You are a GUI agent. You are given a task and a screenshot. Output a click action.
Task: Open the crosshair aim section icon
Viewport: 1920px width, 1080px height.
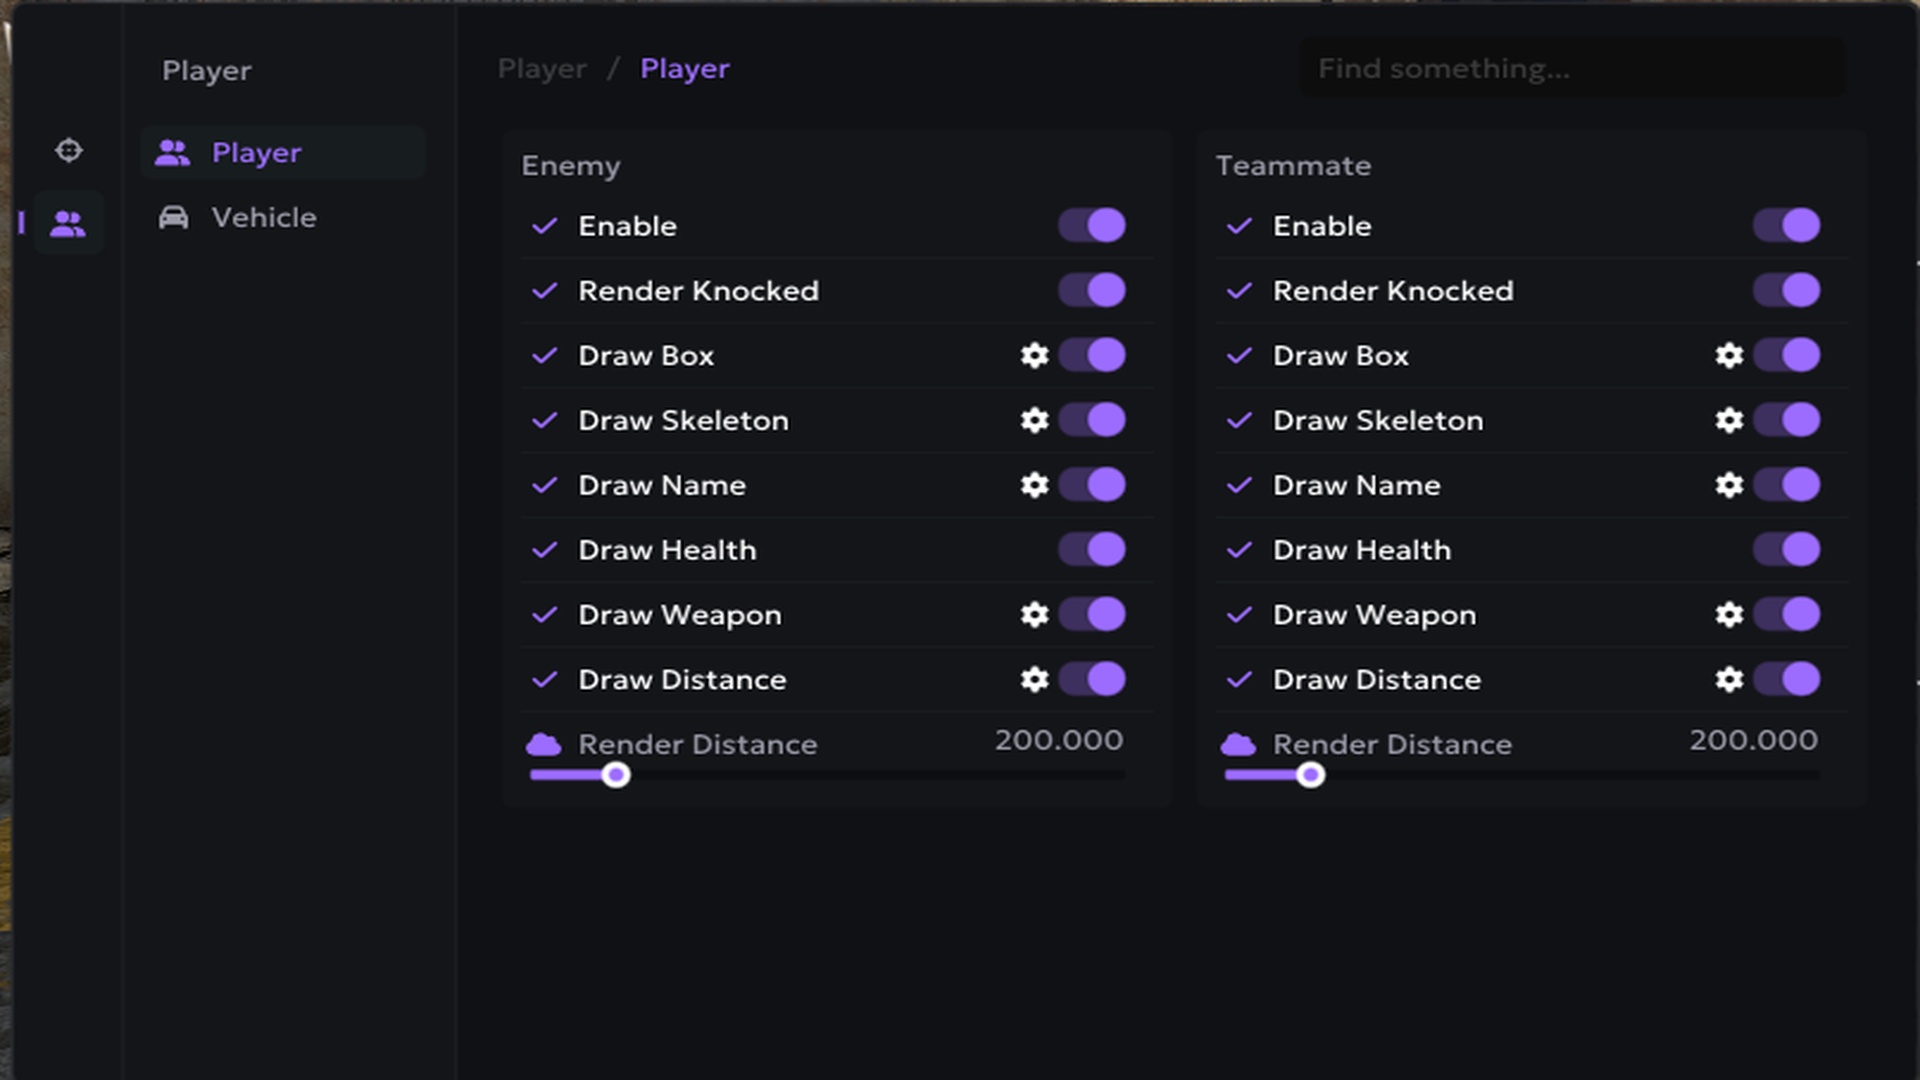click(x=68, y=150)
